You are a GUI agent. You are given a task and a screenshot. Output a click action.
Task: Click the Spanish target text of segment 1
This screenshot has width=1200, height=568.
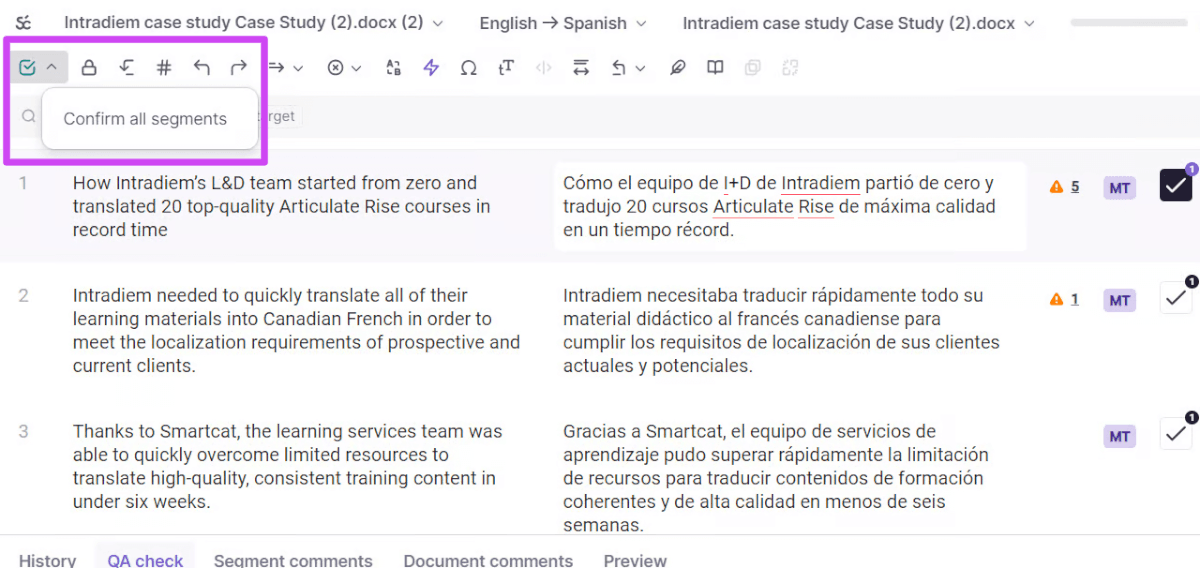pyautogui.click(x=780, y=206)
